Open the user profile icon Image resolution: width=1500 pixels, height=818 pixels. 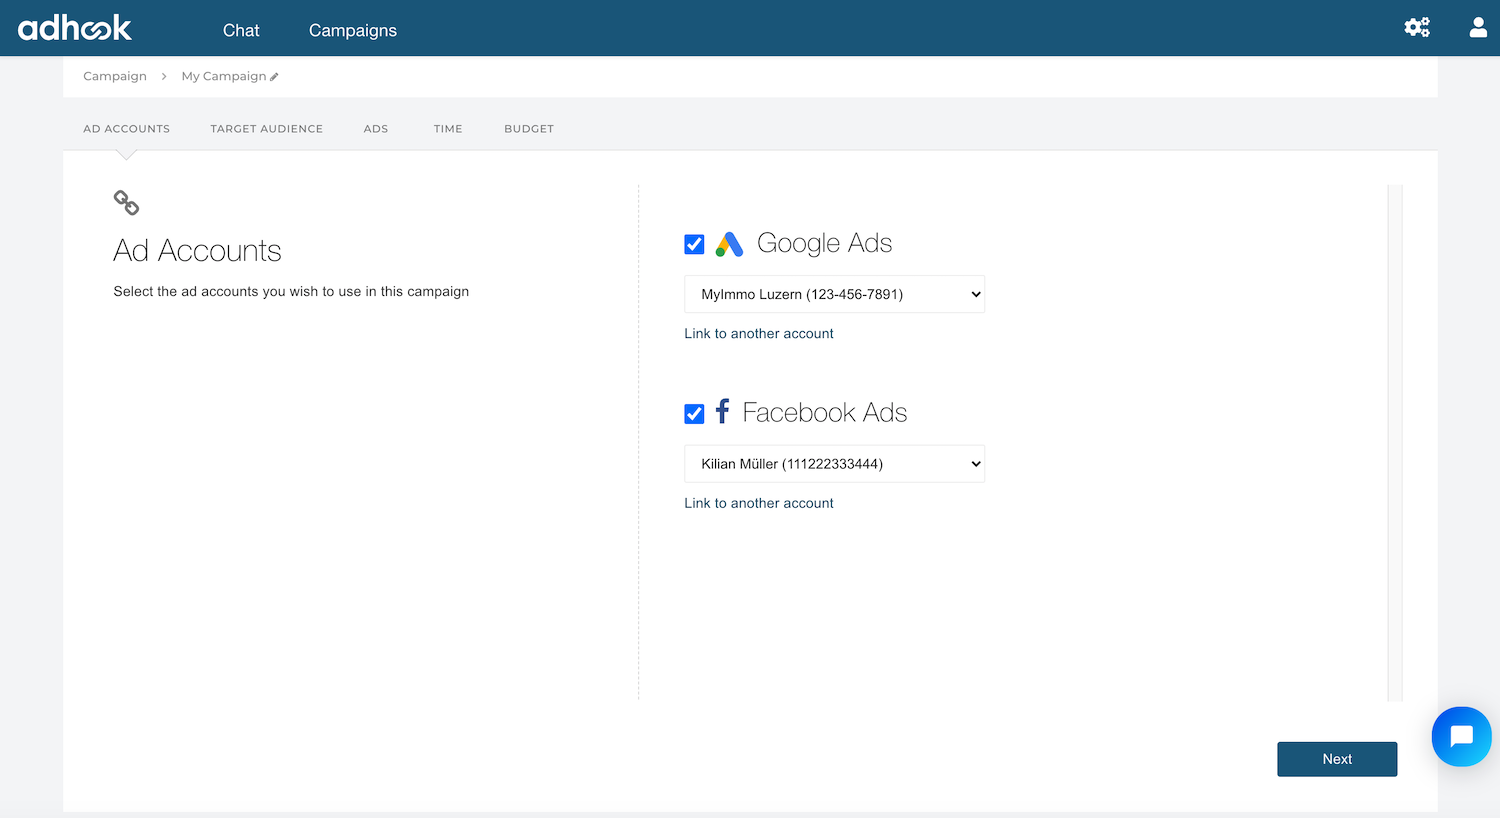click(x=1478, y=28)
